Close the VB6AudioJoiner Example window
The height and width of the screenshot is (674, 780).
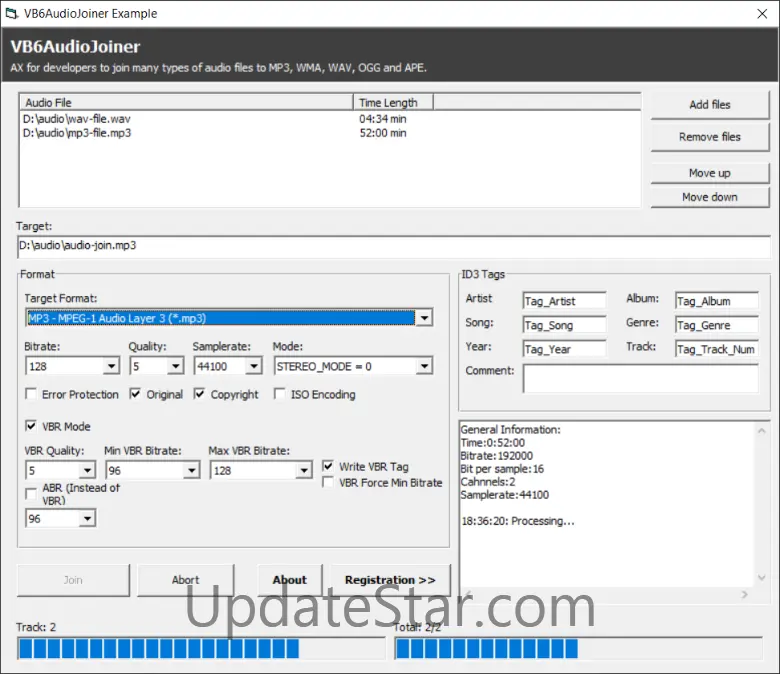pos(762,13)
